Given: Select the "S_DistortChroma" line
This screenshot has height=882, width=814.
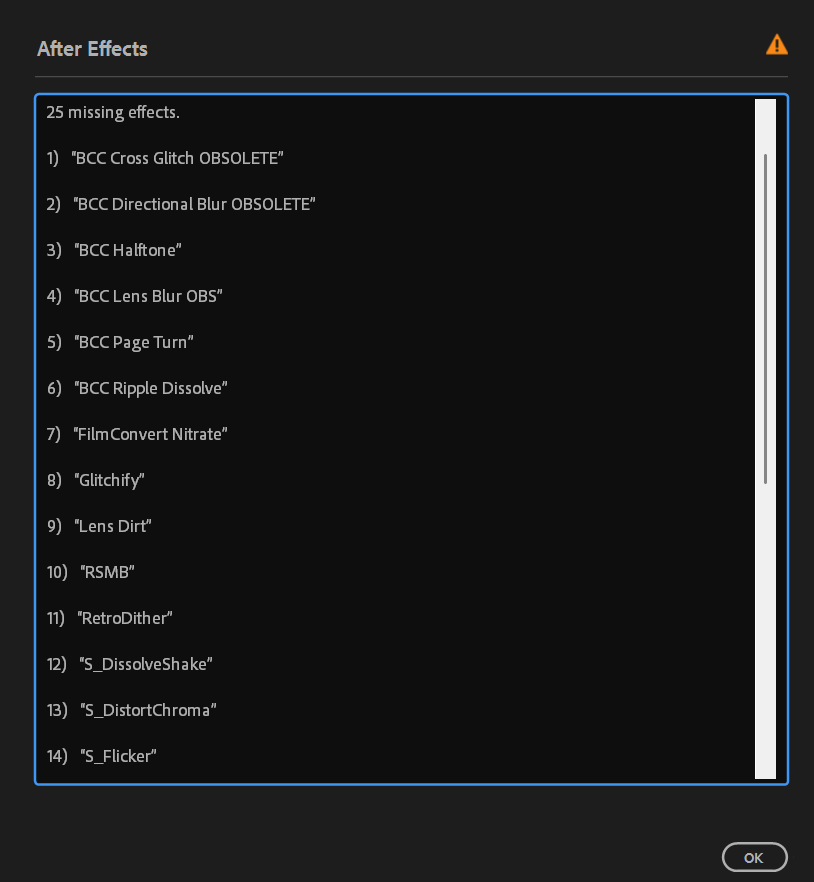Looking at the screenshot, I should [148, 710].
